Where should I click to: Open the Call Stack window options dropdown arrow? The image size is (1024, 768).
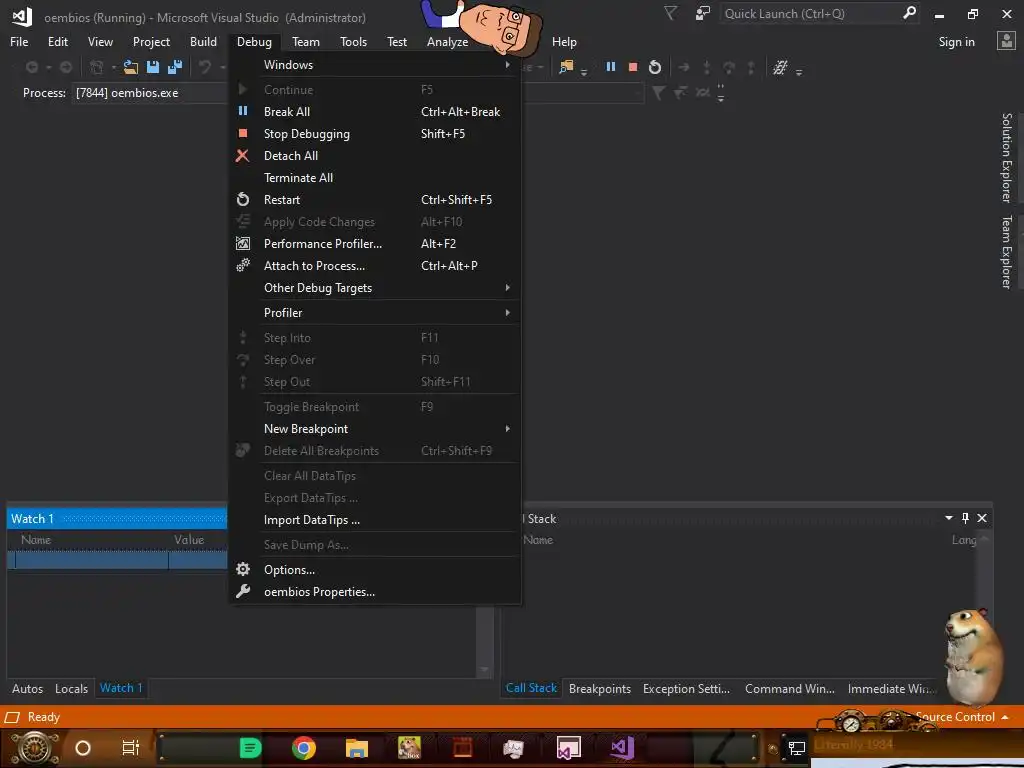(949, 518)
